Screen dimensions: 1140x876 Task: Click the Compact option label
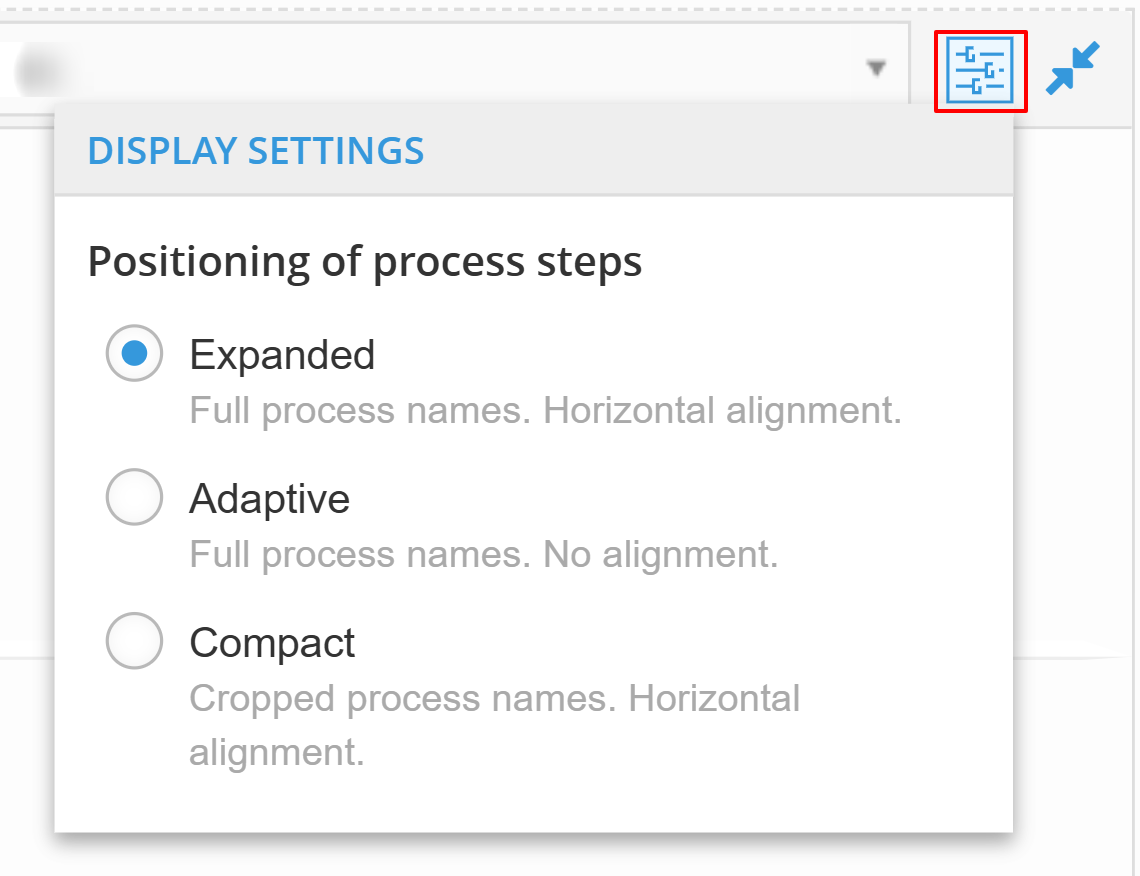pos(272,643)
